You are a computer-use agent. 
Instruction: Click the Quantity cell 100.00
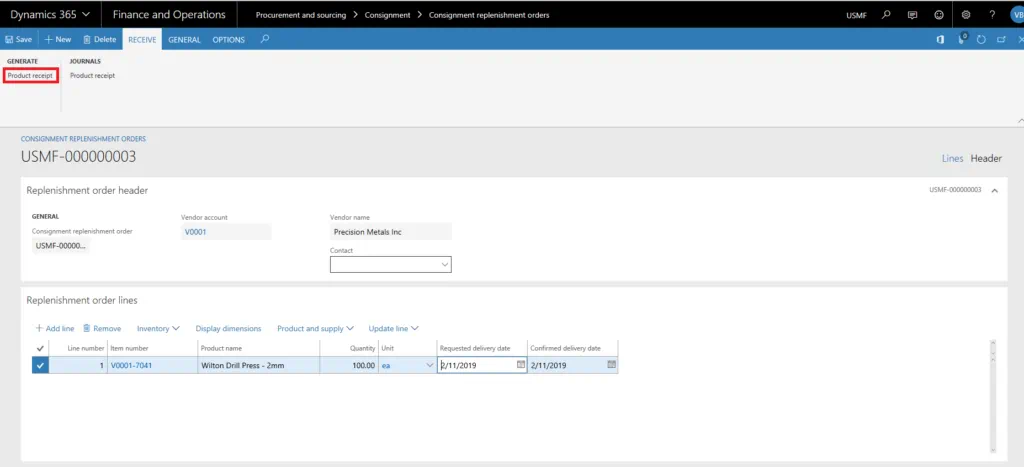[349, 366]
